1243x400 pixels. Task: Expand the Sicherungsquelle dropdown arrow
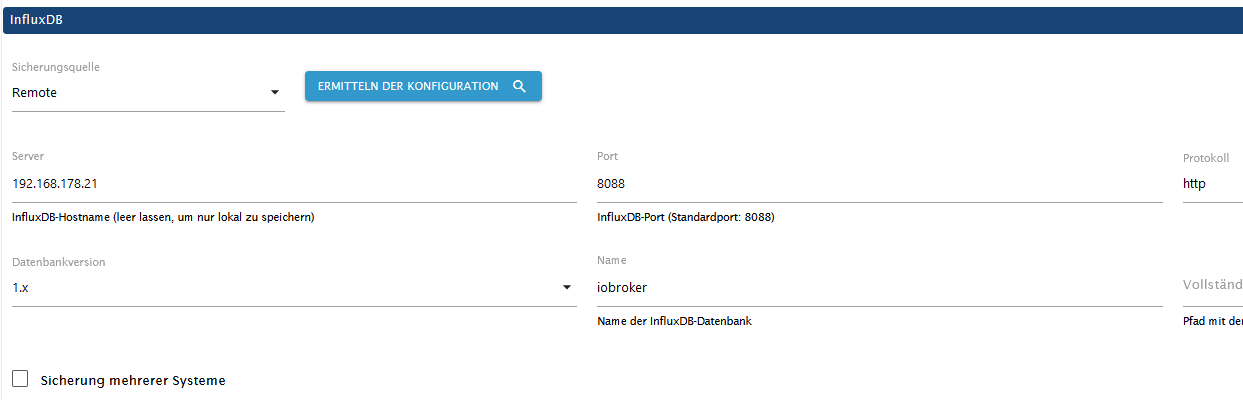point(275,93)
